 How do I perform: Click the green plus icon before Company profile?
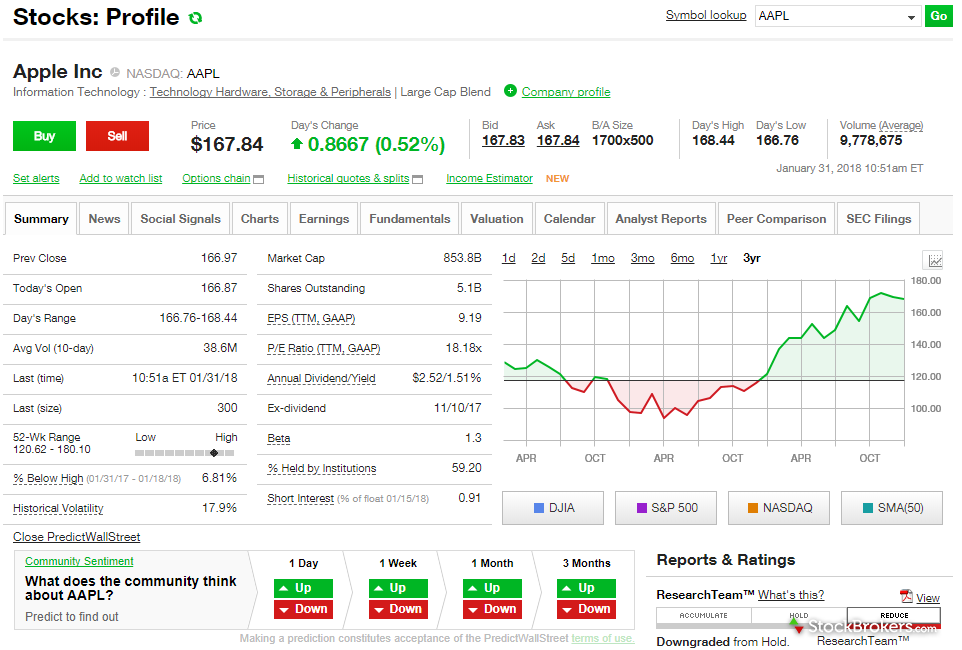point(510,91)
